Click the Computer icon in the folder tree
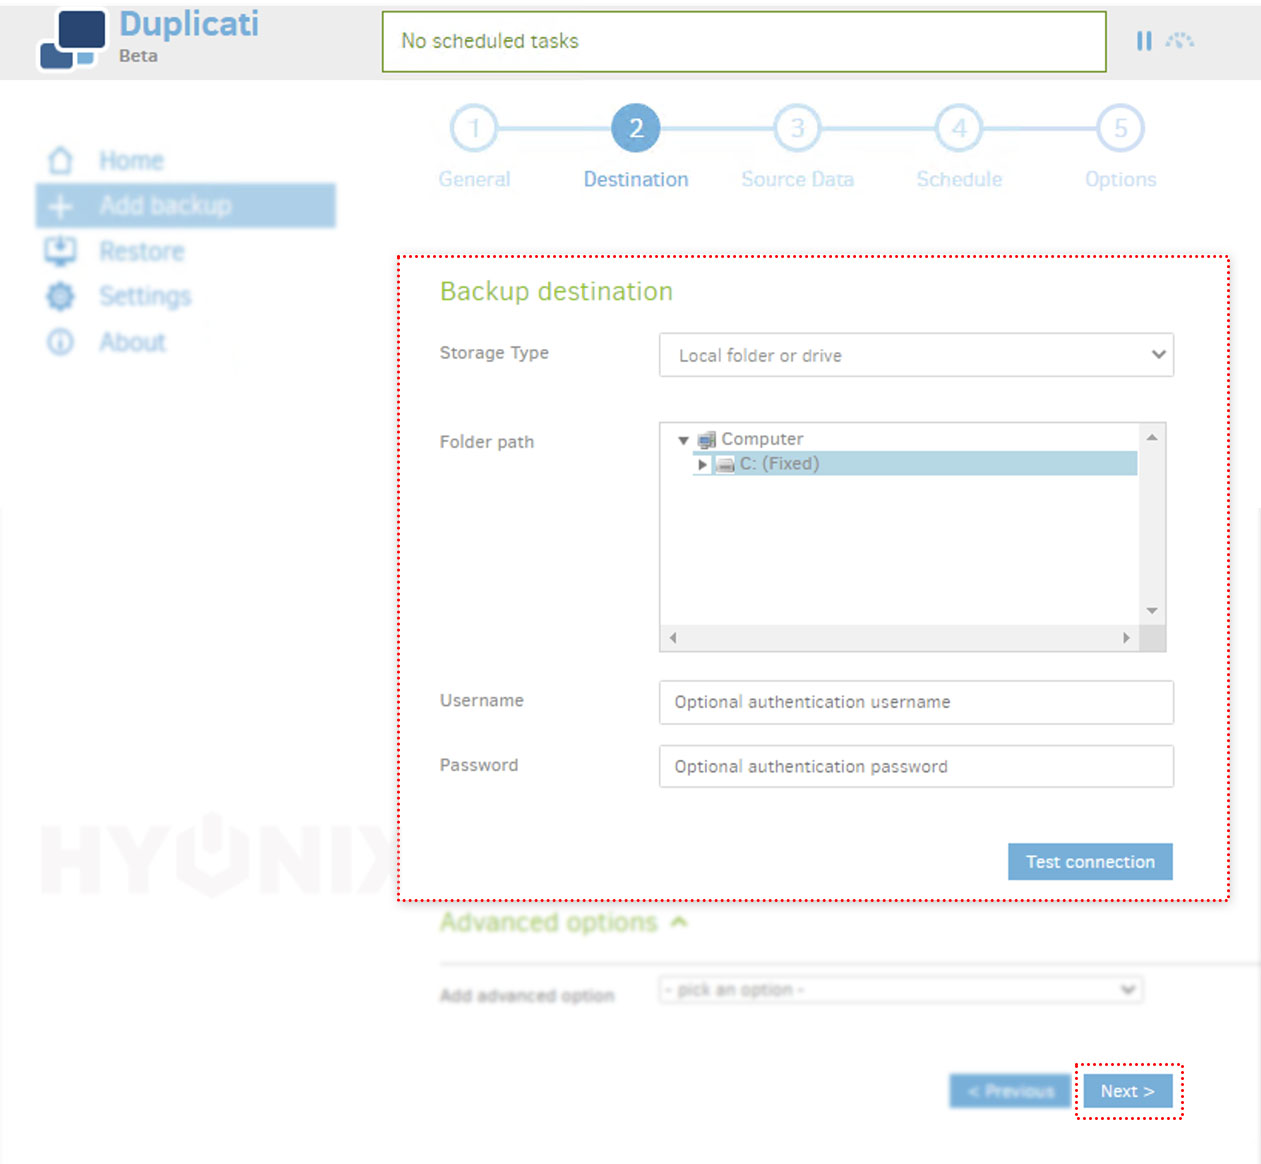 click(x=707, y=438)
